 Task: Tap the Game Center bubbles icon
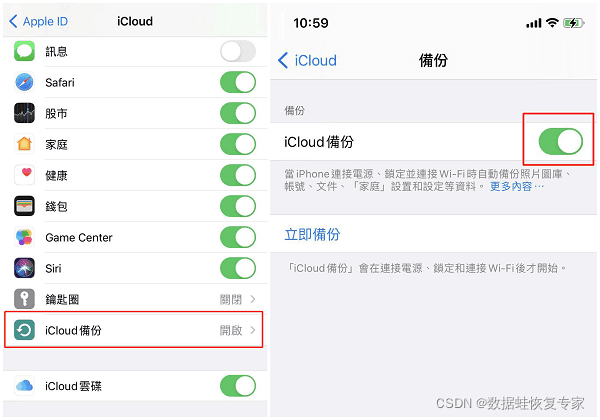[24, 237]
